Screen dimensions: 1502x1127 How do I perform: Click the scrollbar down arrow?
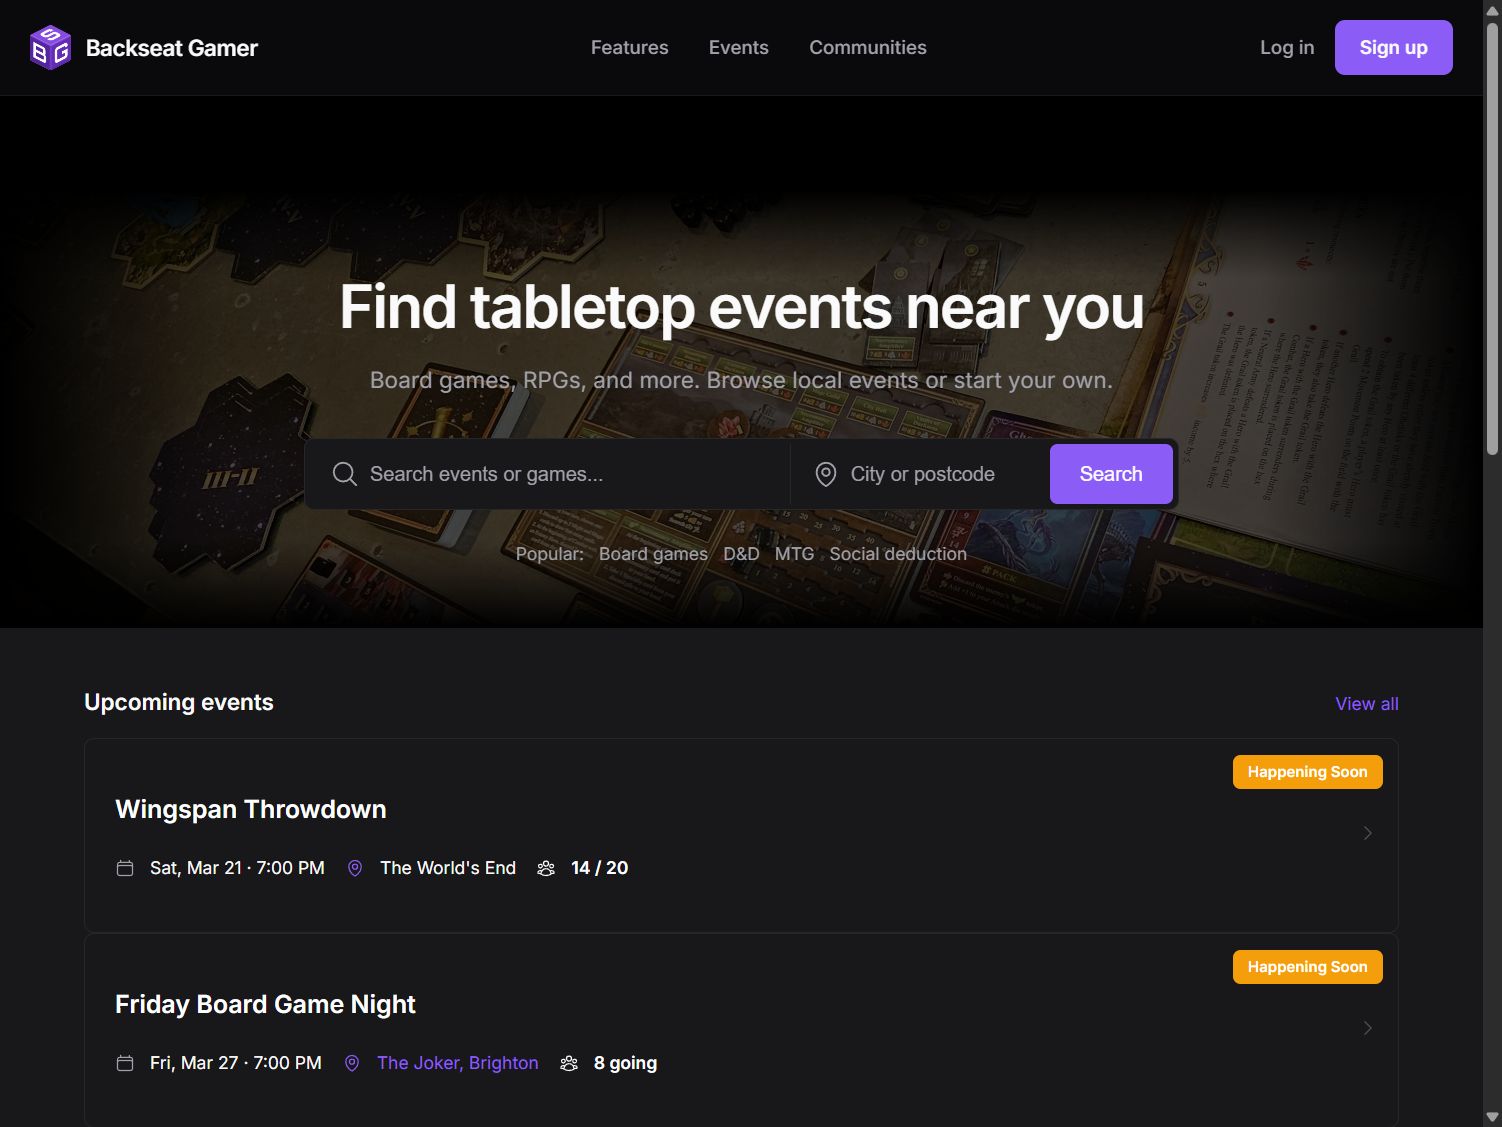point(1493,1117)
